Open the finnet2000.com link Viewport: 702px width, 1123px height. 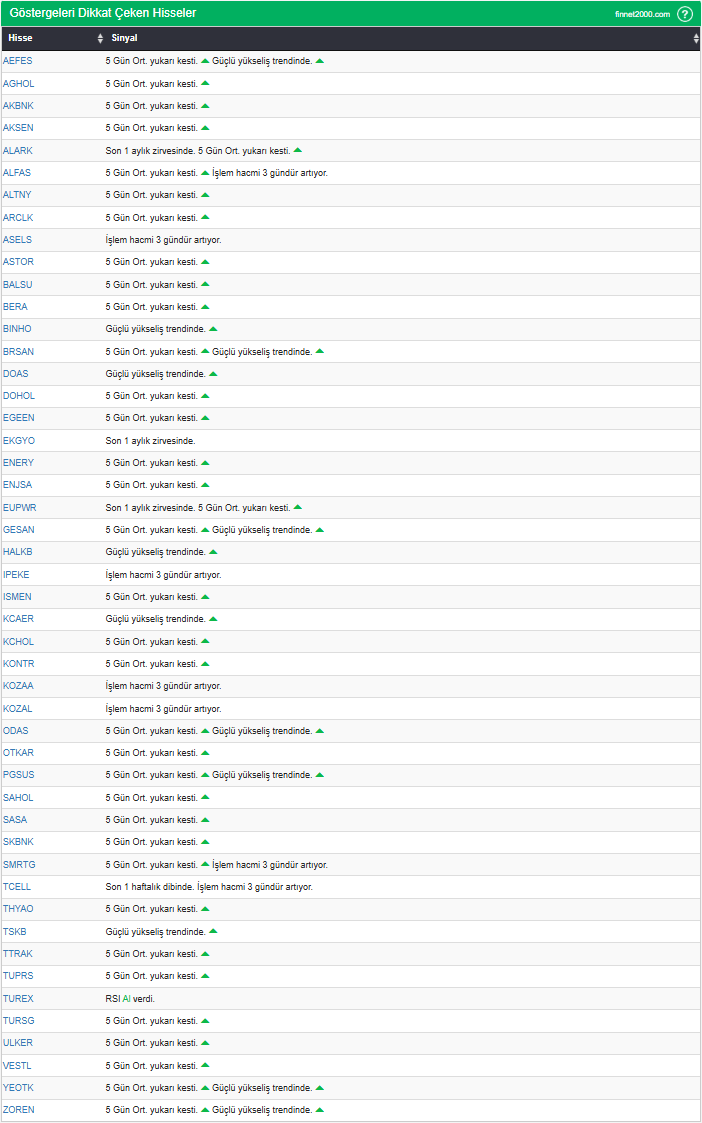pos(642,14)
